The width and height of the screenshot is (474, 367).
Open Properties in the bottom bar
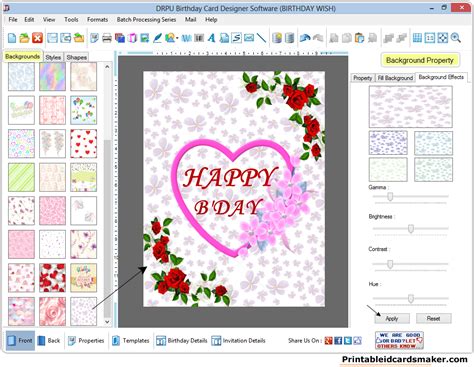coord(86,341)
